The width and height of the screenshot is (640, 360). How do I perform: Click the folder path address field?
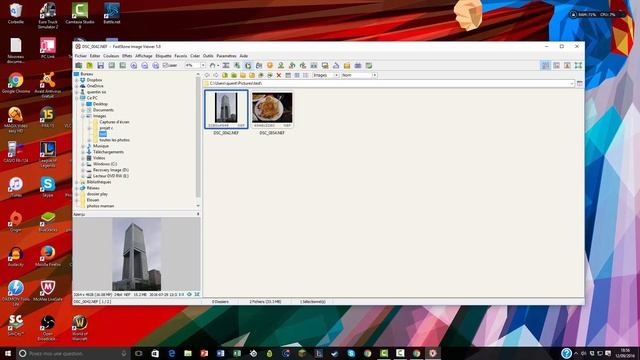(x=389, y=83)
